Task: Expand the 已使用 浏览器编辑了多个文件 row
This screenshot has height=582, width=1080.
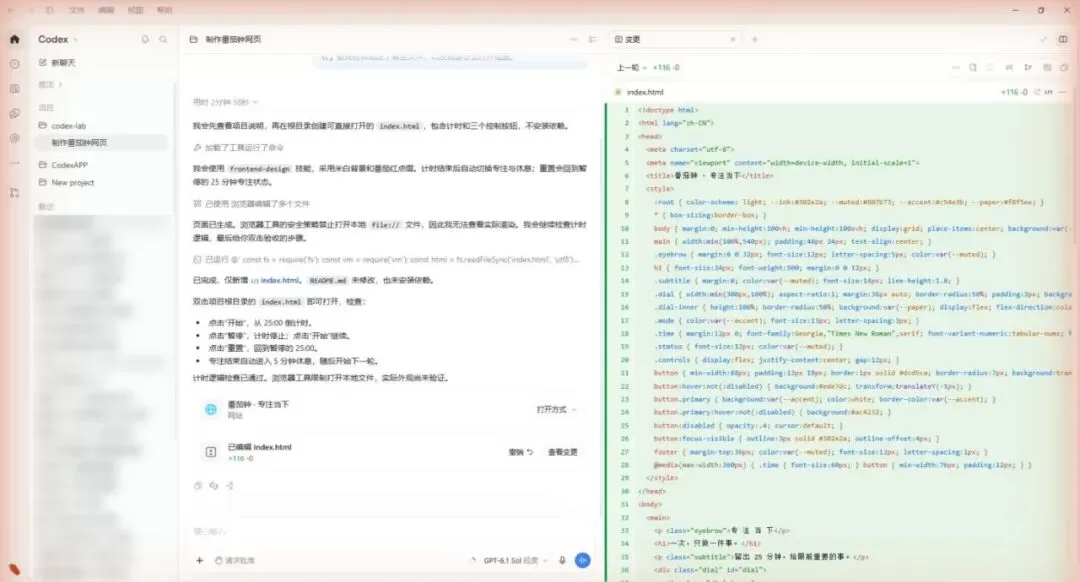Action: [251, 204]
